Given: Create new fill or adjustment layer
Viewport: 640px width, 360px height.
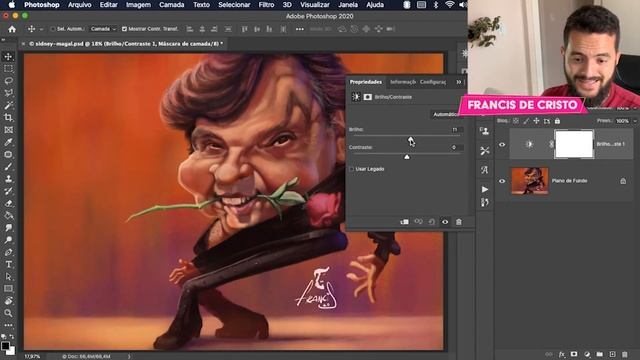Looking at the screenshot, I should [587, 354].
